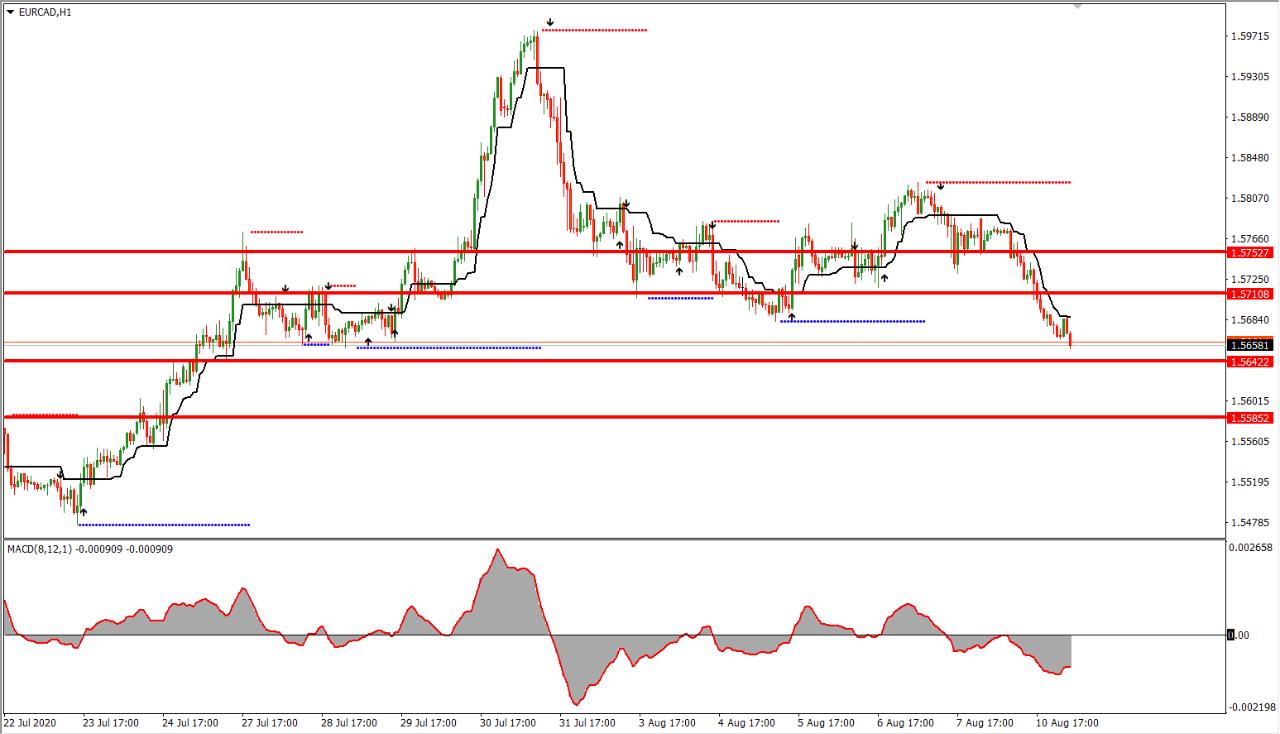Image resolution: width=1280 pixels, height=734 pixels.
Task: Click the 31 Jul 17:00 time label
Action: click(588, 722)
